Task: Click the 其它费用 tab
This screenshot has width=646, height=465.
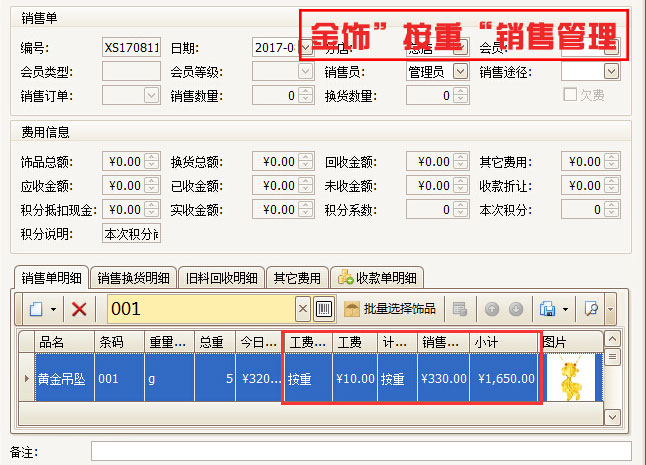Action: (298, 278)
